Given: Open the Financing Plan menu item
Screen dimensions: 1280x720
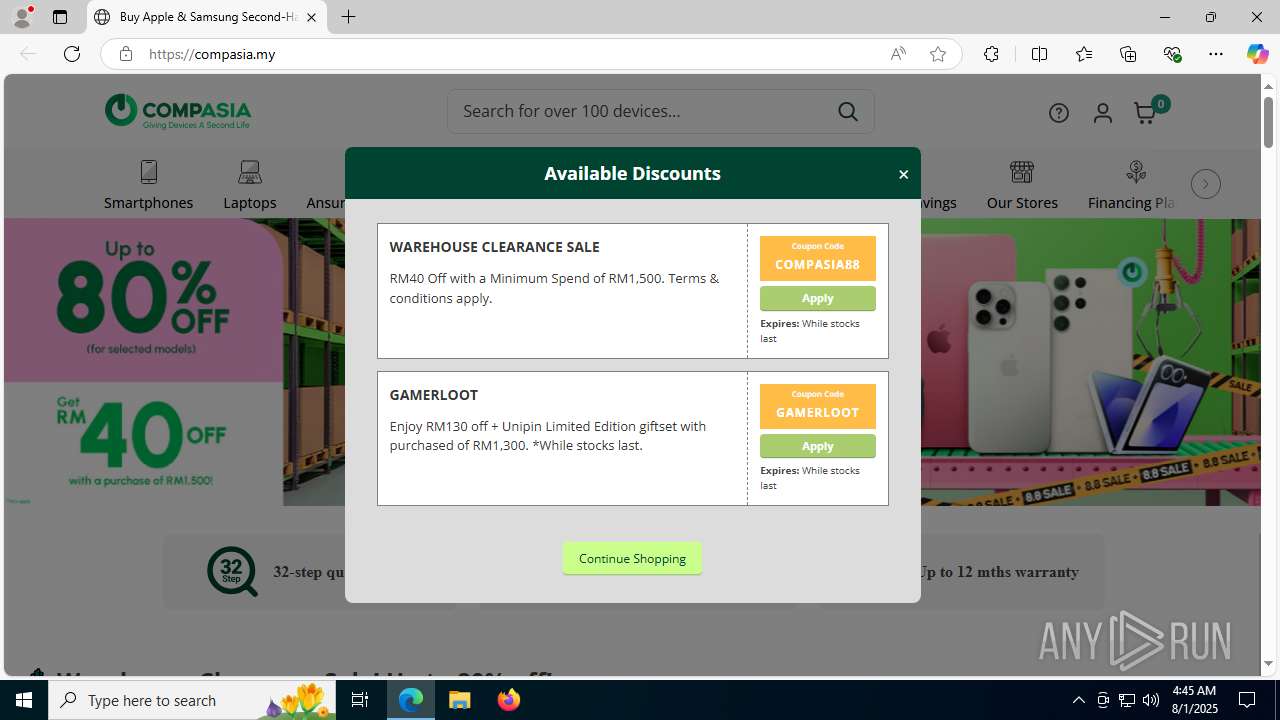Looking at the screenshot, I should pos(1131,185).
